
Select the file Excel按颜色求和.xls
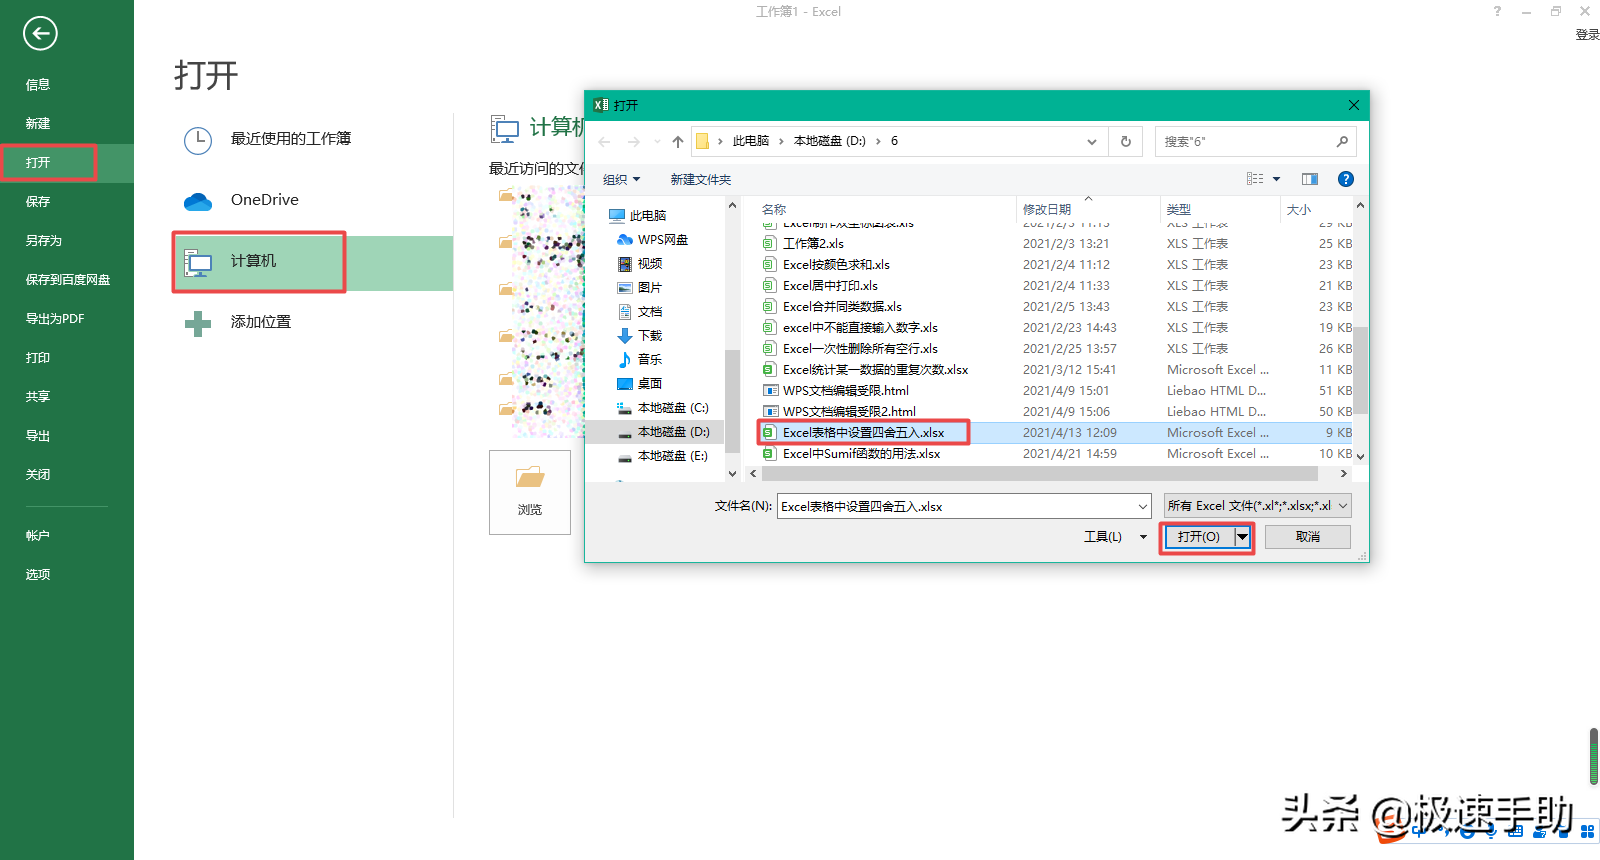tap(836, 265)
